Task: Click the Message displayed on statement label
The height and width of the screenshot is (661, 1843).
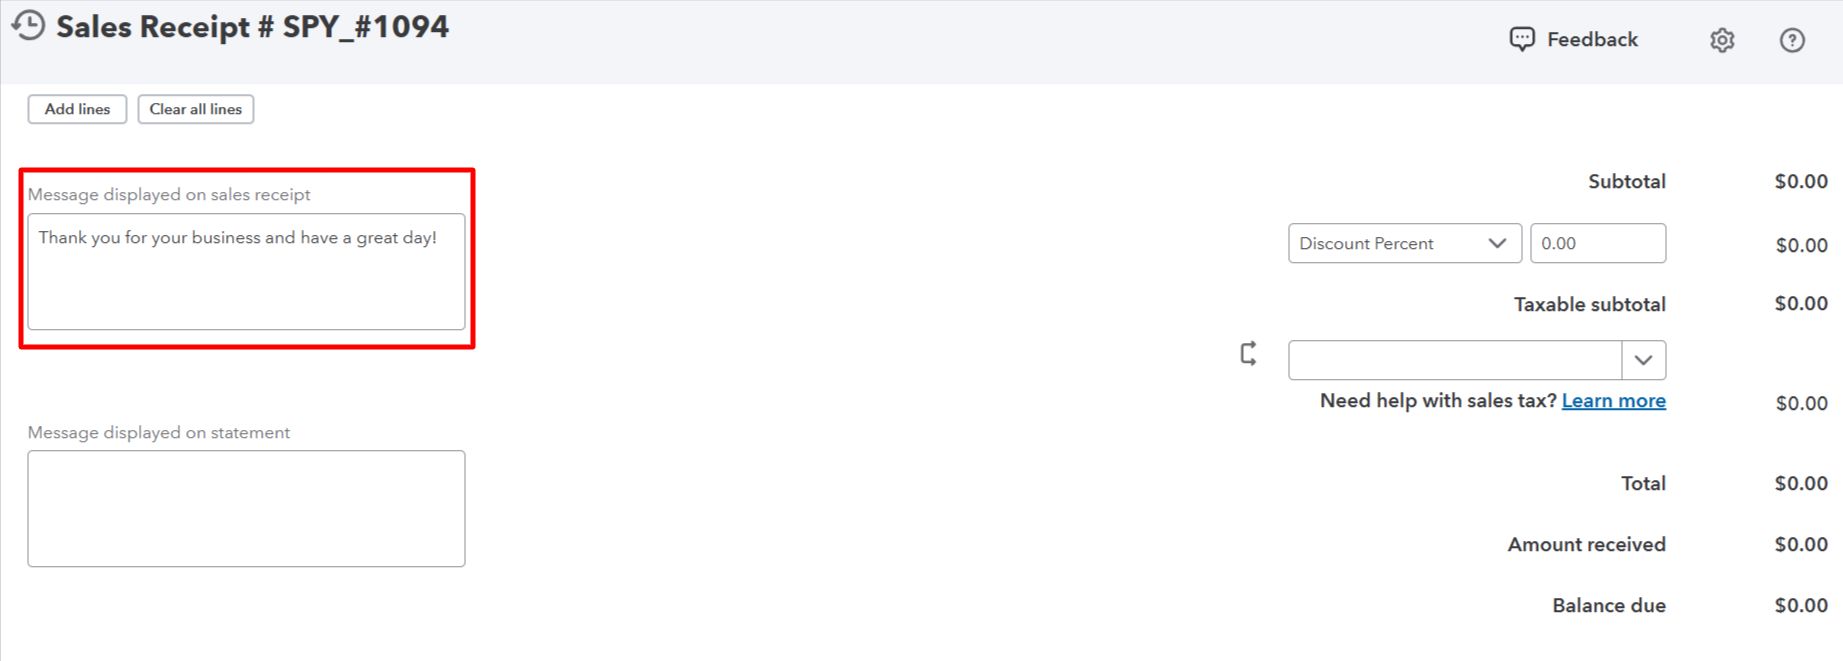Action: coord(159,433)
